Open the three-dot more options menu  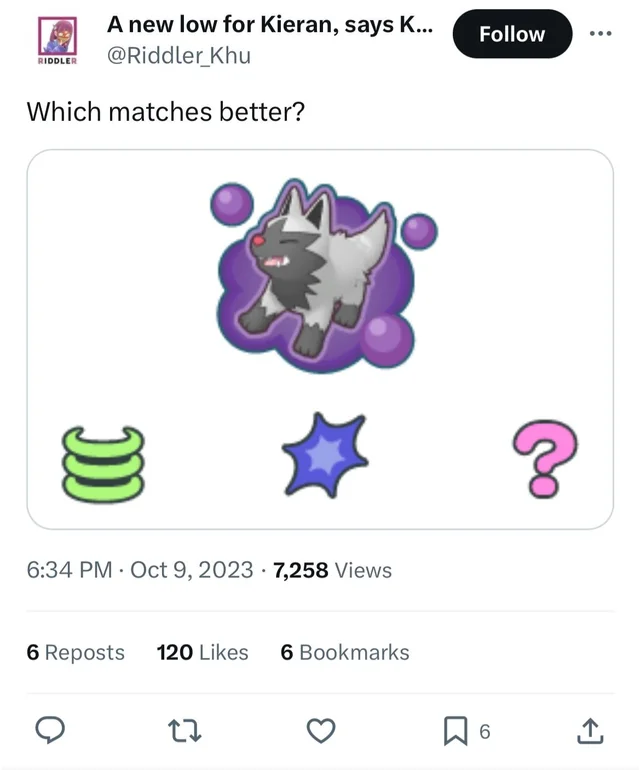(600, 33)
